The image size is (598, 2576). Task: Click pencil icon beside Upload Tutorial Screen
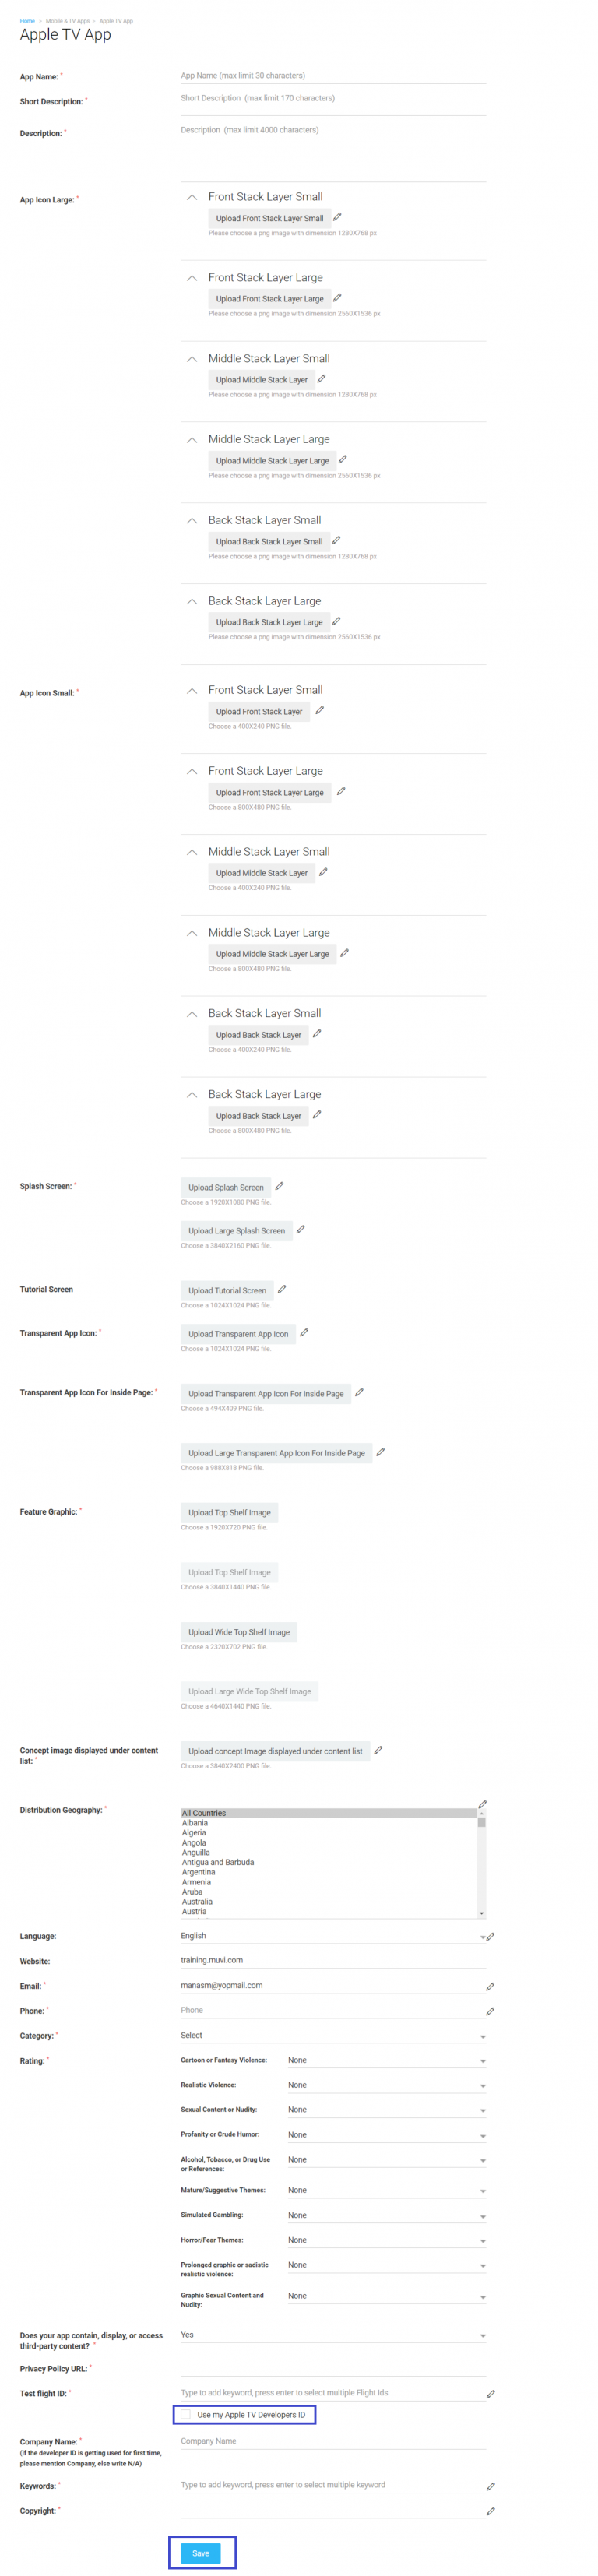pos(282,1289)
